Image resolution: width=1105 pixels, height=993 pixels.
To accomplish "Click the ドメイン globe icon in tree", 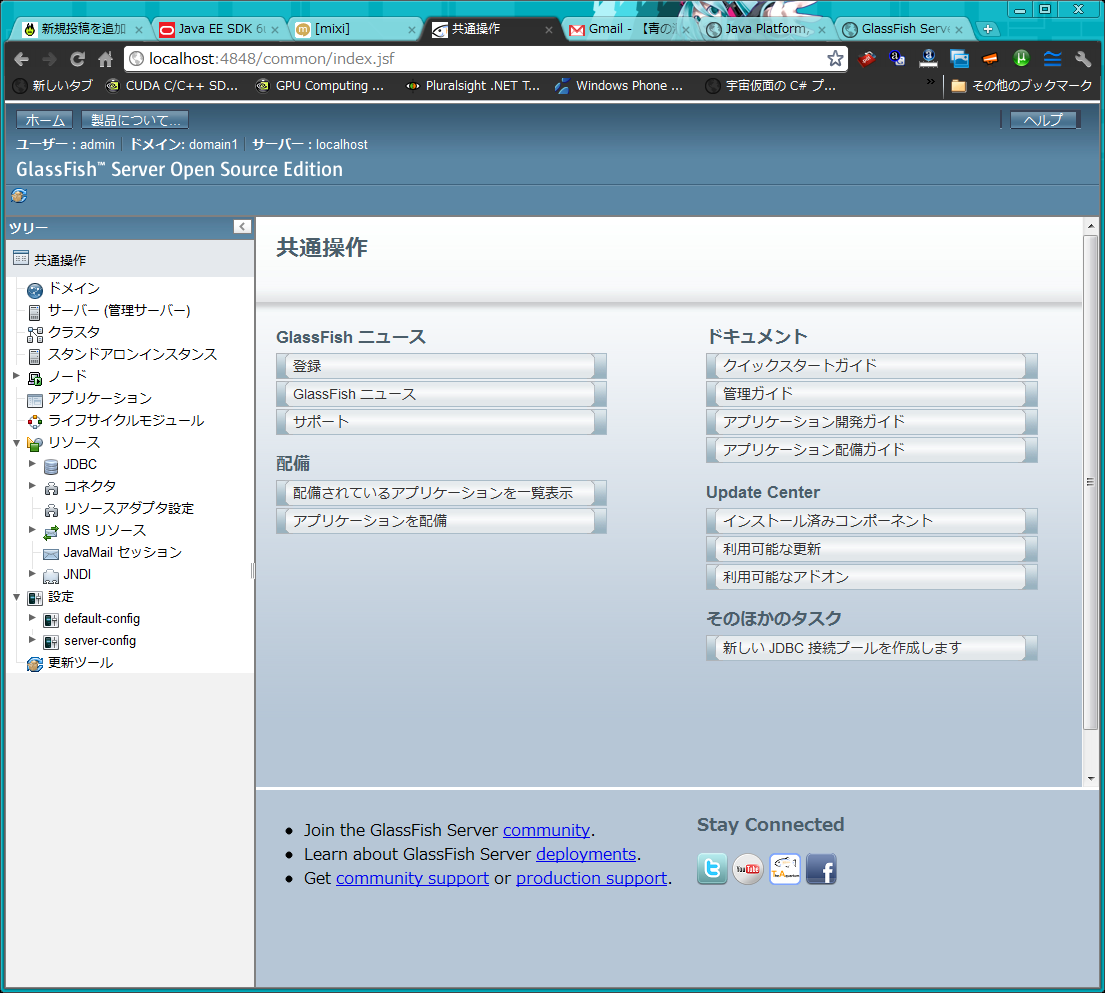I will [35, 290].
